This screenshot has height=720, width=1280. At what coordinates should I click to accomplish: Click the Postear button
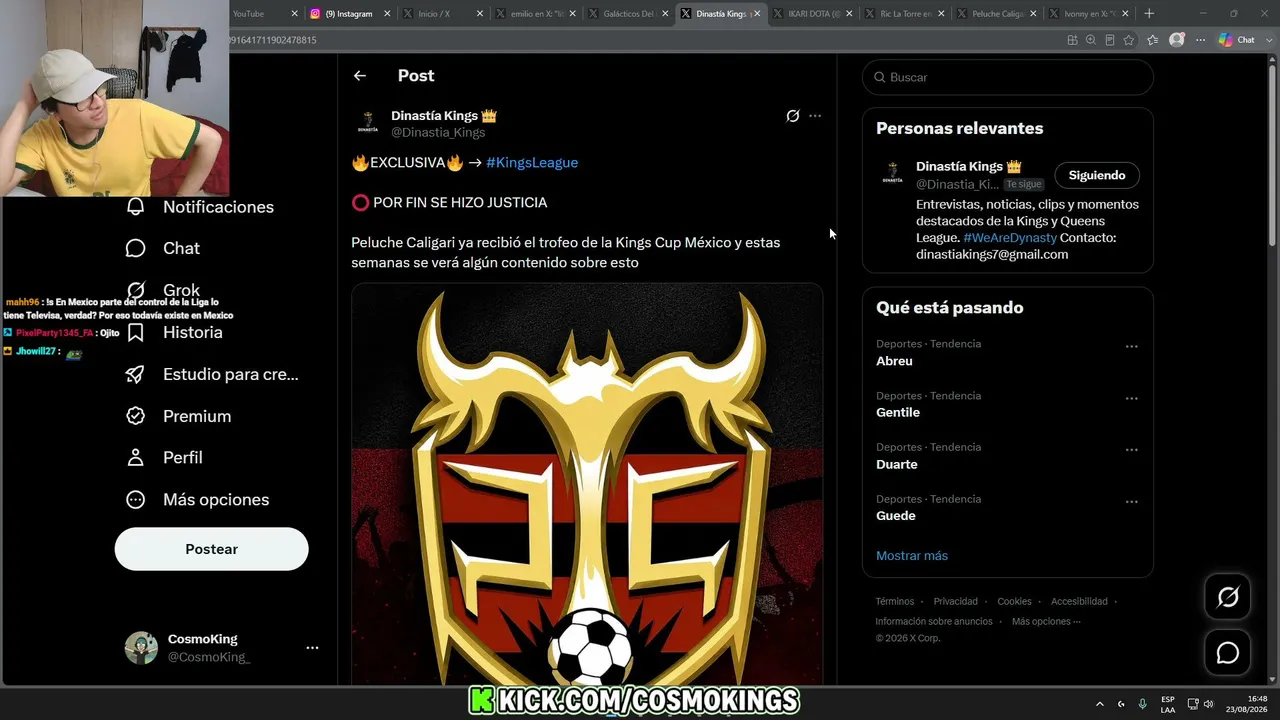pyautogui.click(x=212, y=549)
